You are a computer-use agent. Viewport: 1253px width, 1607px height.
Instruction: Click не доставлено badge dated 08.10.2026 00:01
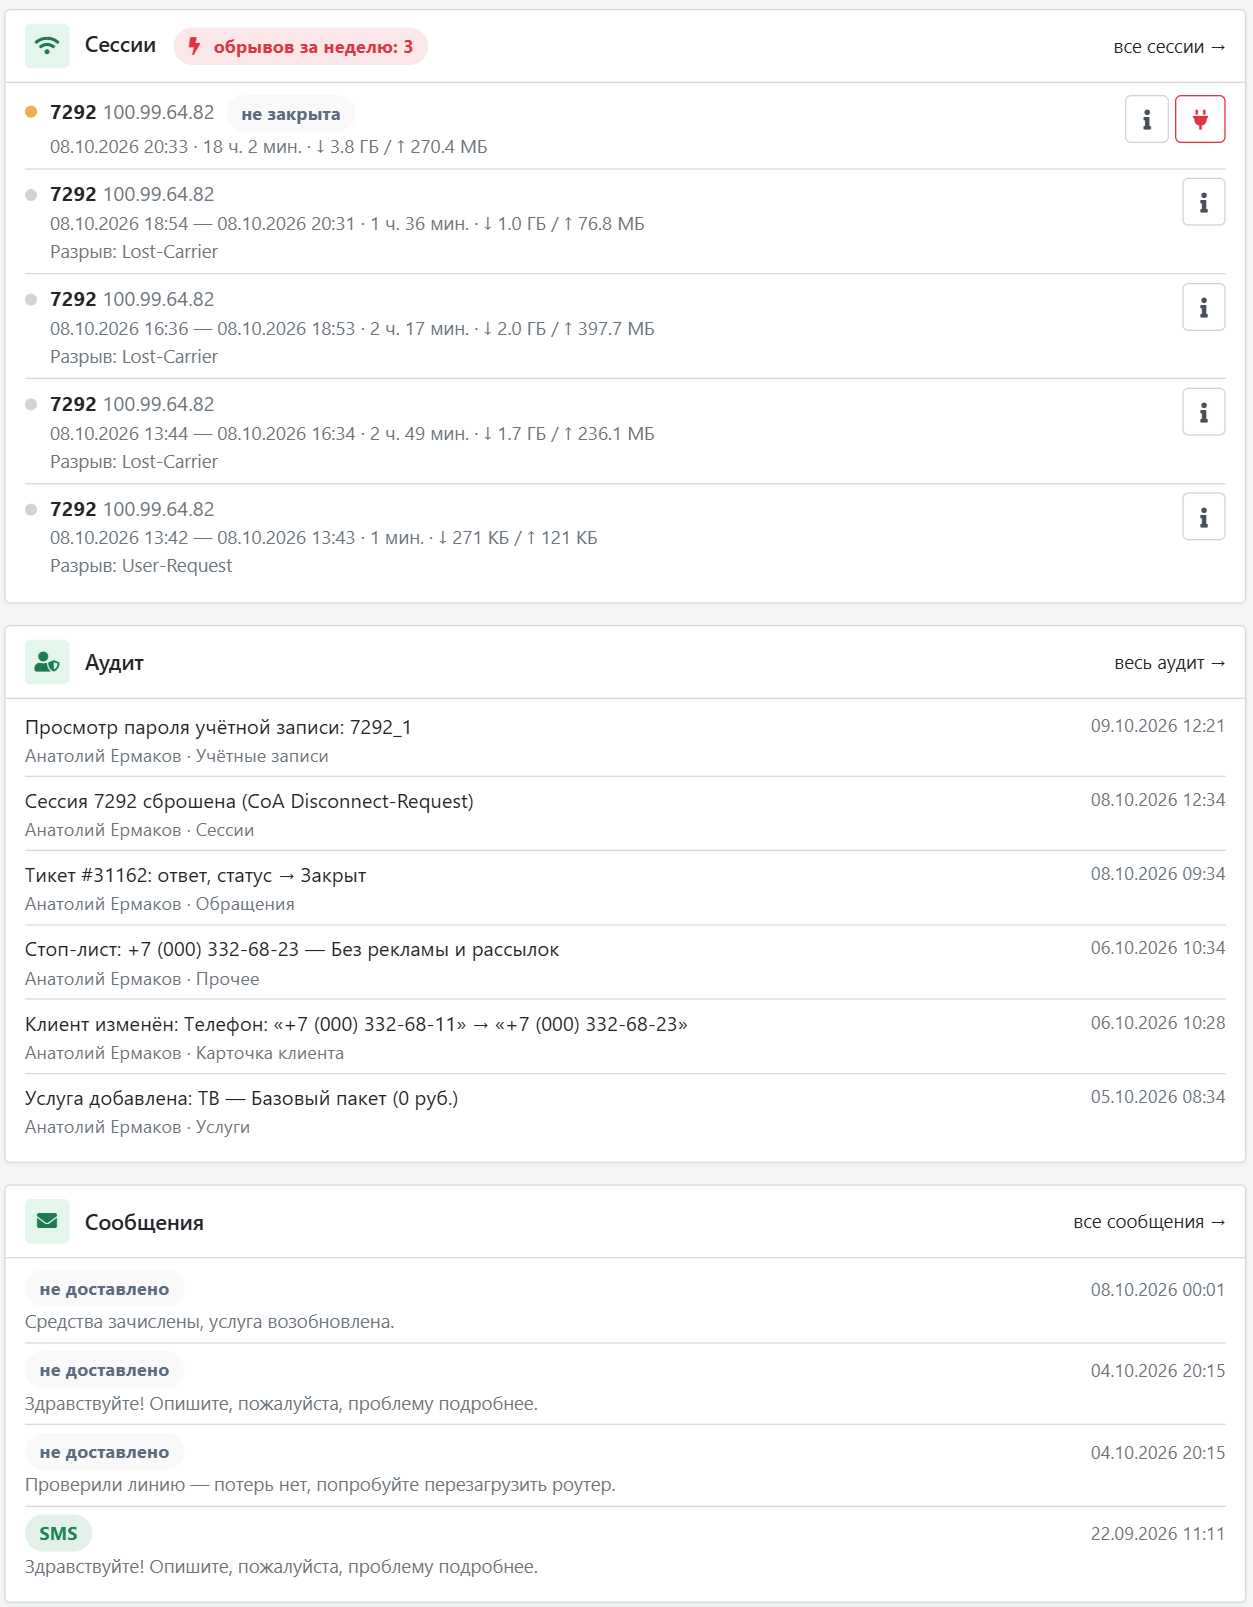point(104,1289)
